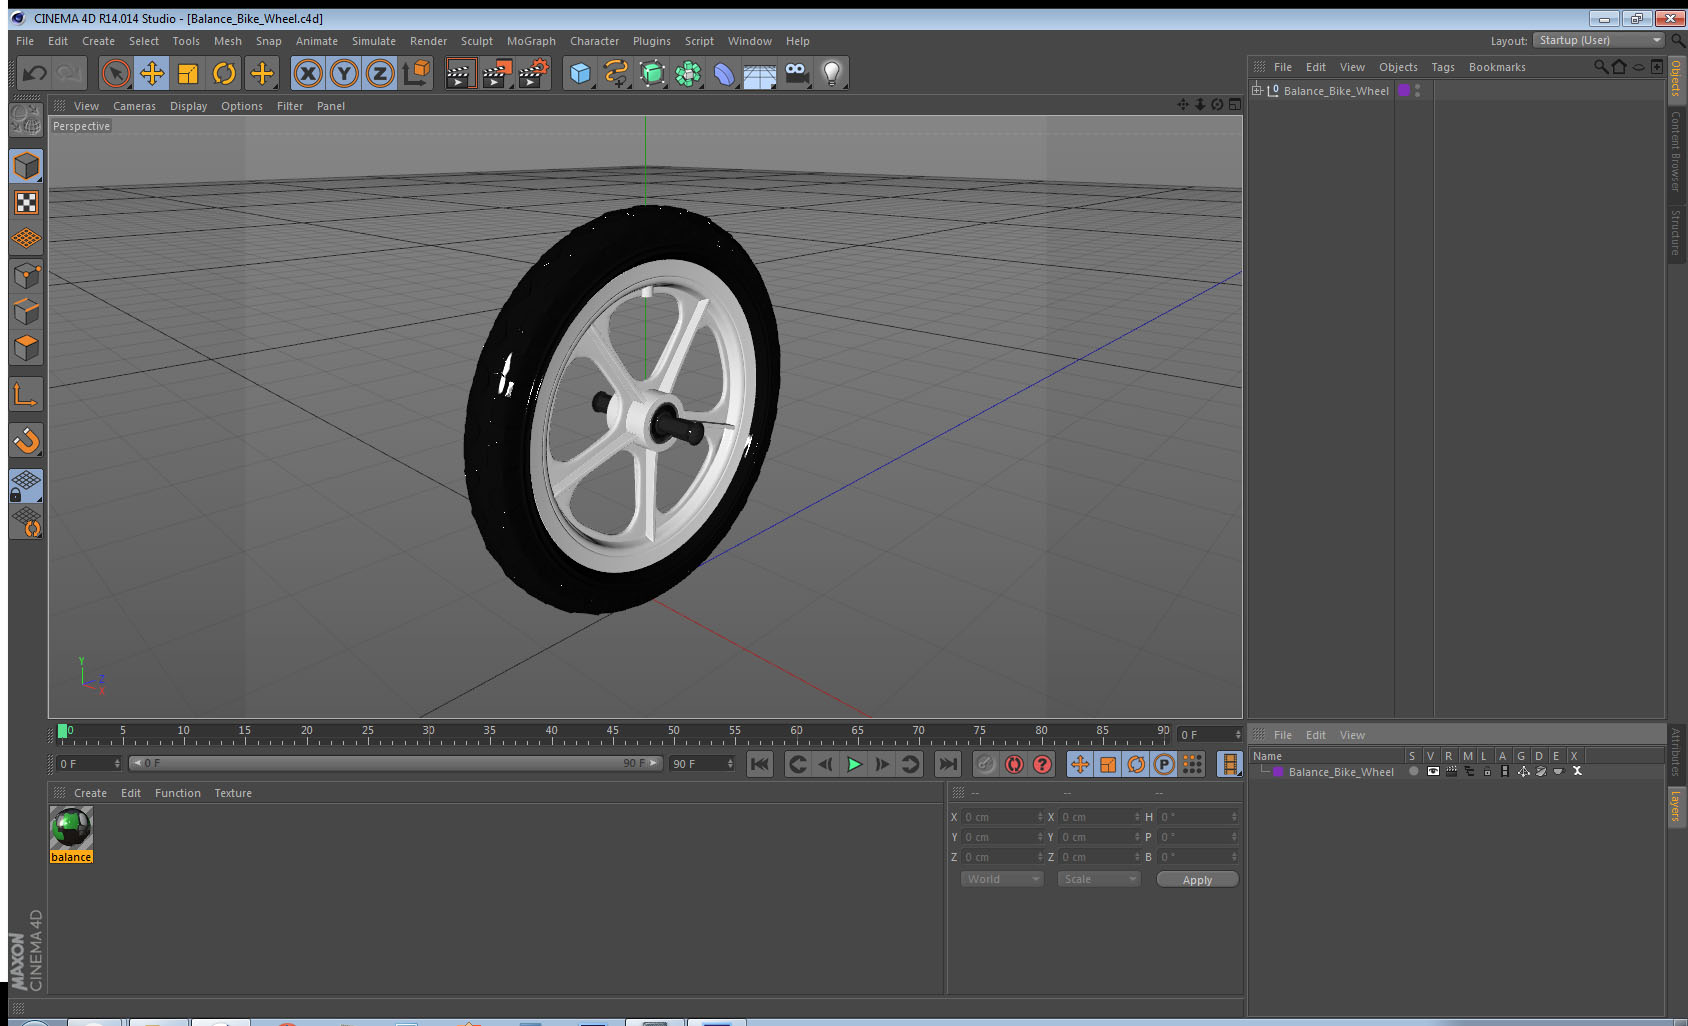
Task: Expand Balance_Bike_Wheel object hierarchy
Action: pos(1257,90)
